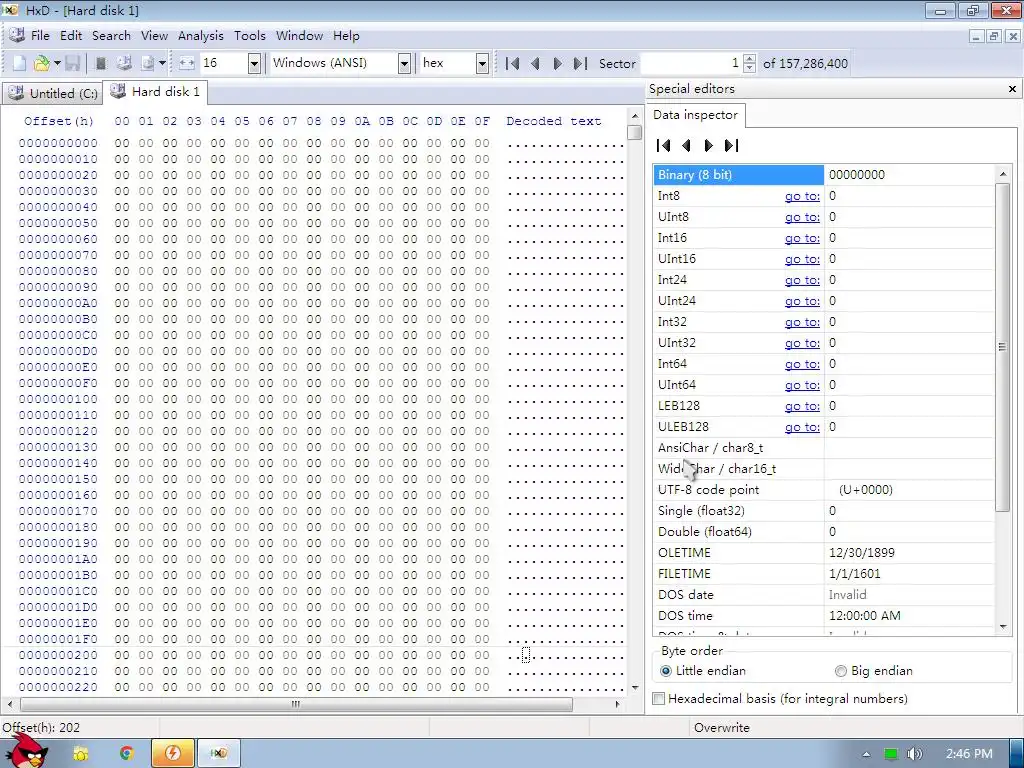Select Big endian byte order
This screenshot has height=768, width=1024.
point(874,671)
